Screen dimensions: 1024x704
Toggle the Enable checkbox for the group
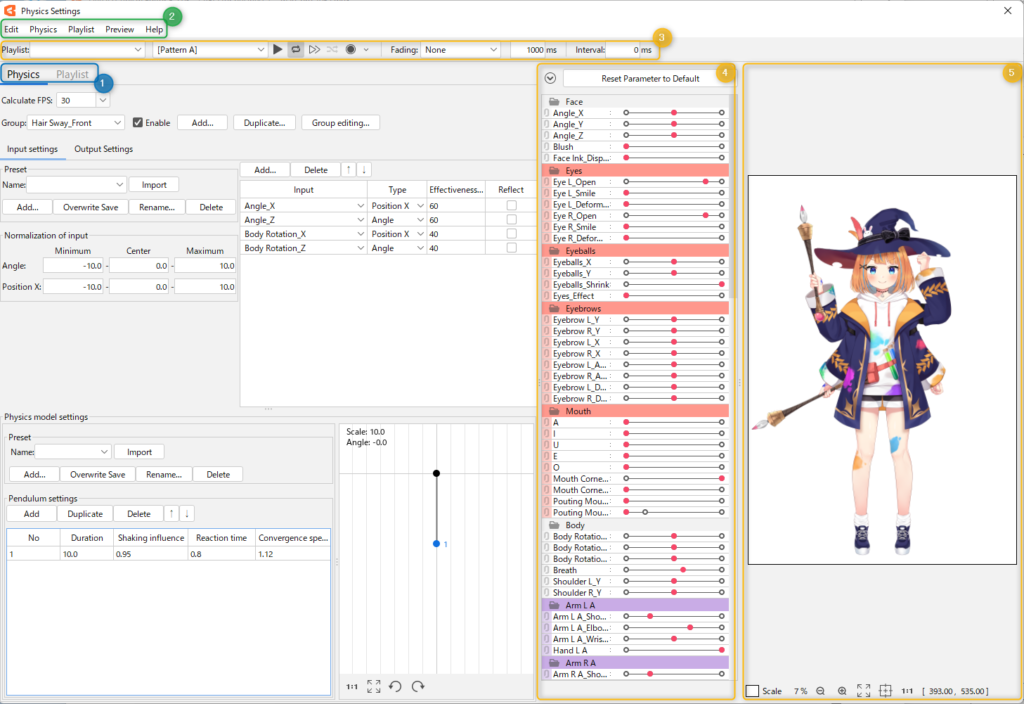[x=139, y=122]
